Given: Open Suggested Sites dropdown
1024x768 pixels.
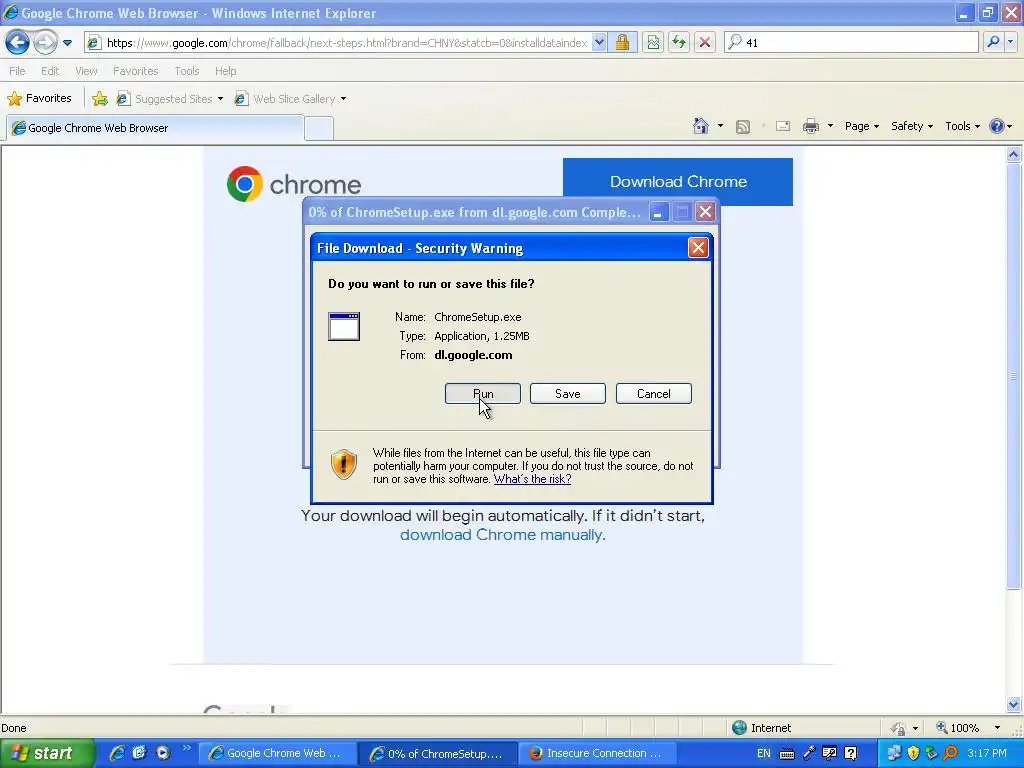Looking at the screenshot, I should tap(170, 99).
